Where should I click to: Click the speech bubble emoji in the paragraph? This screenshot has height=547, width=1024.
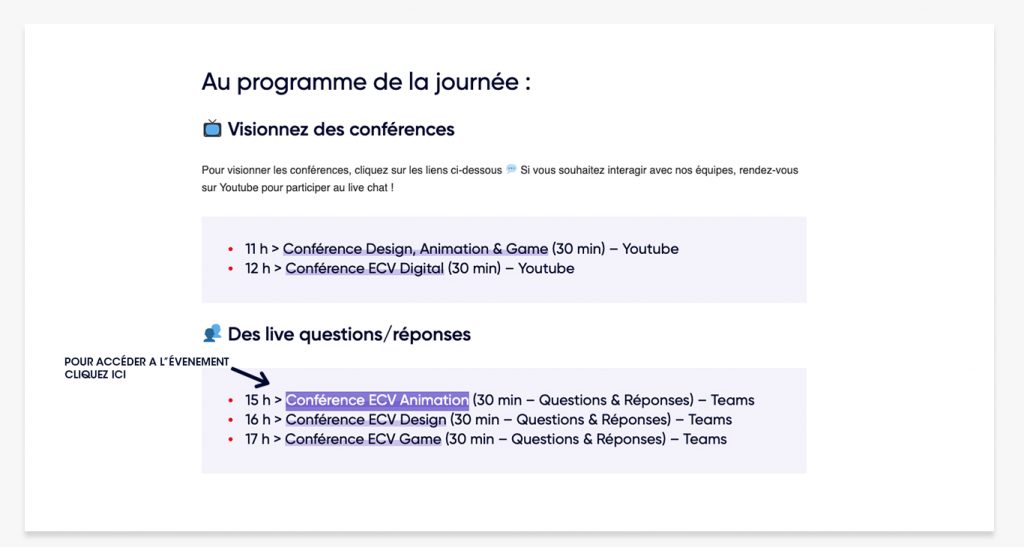tap(511, 169)
